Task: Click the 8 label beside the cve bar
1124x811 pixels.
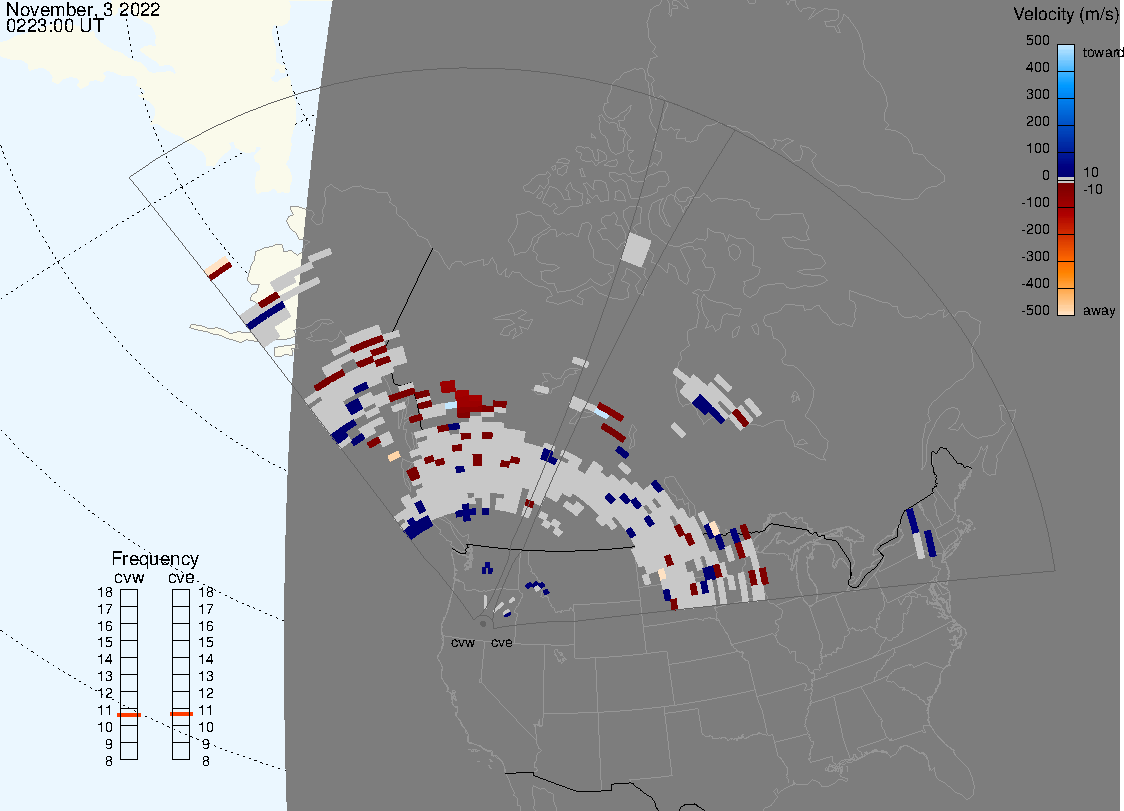Action: [x=206, y=762]
